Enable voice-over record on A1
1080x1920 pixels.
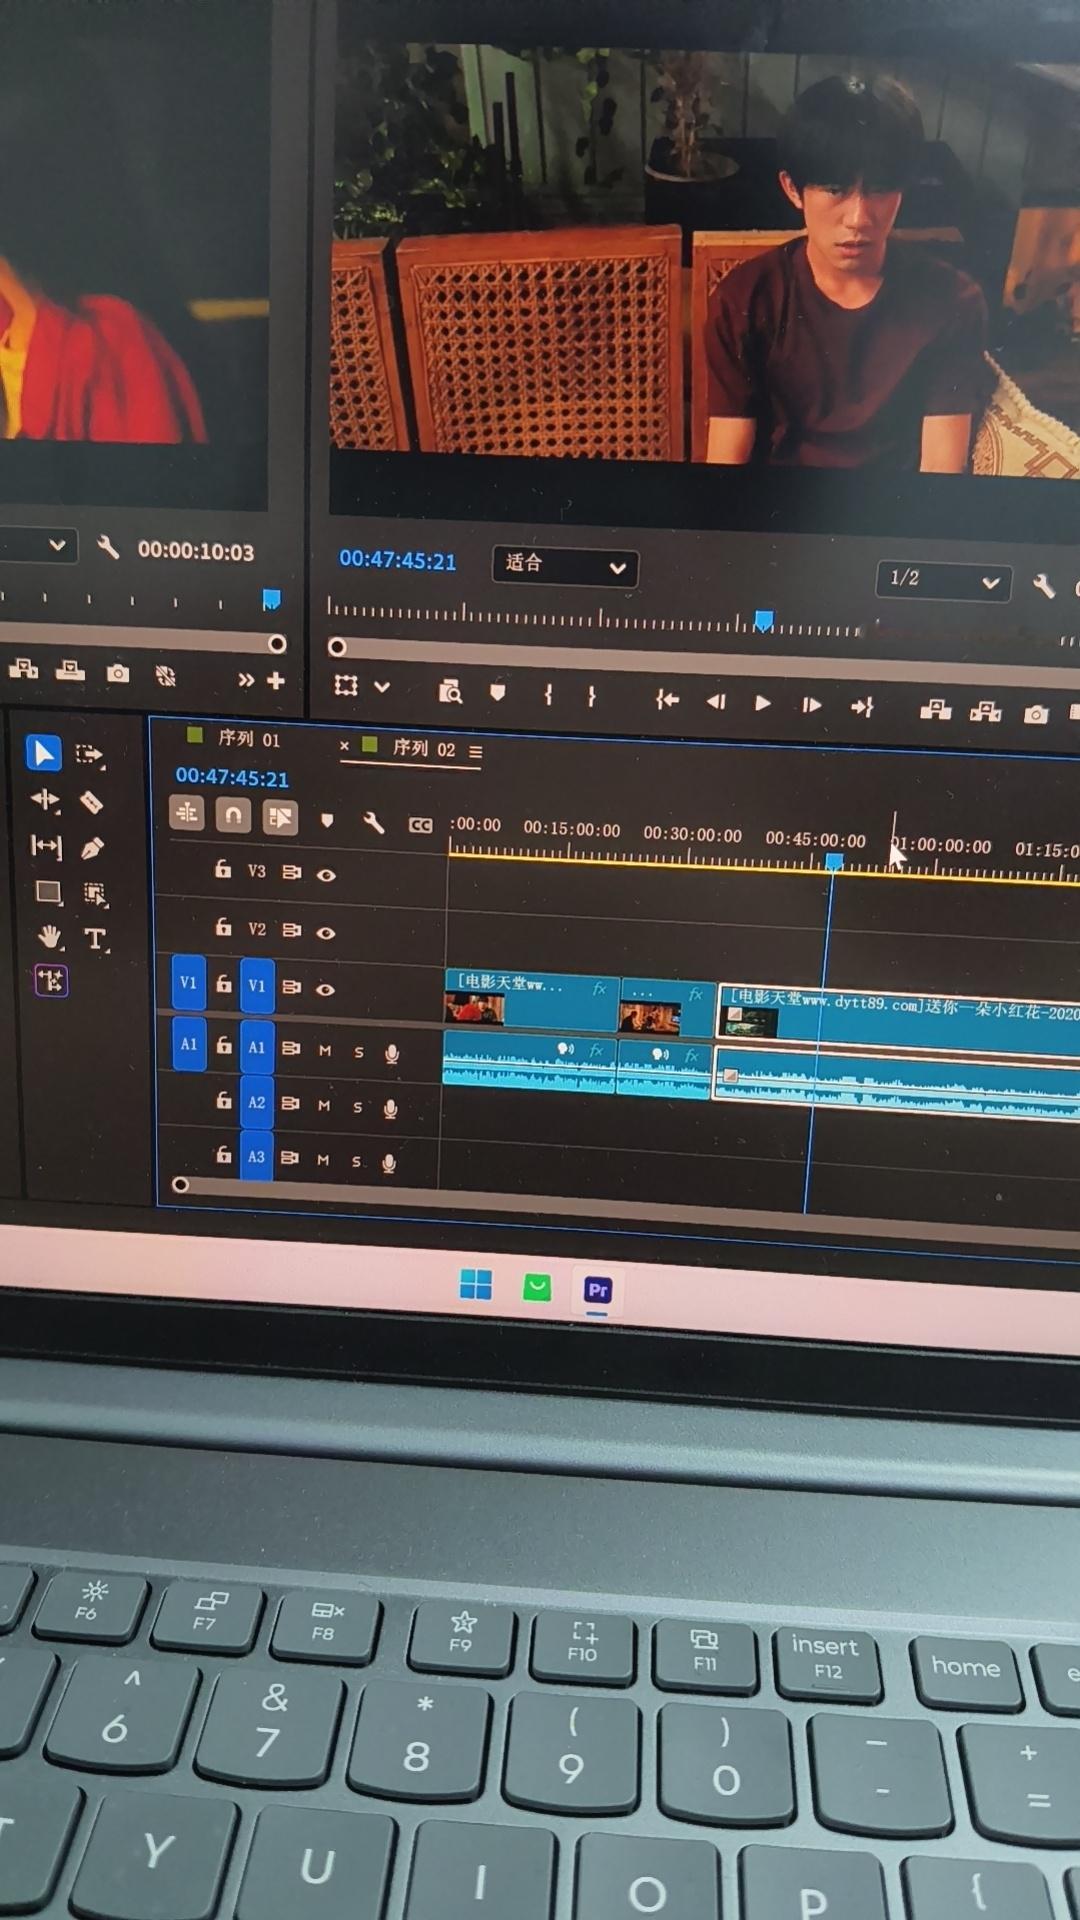[x=392, y=1054]
